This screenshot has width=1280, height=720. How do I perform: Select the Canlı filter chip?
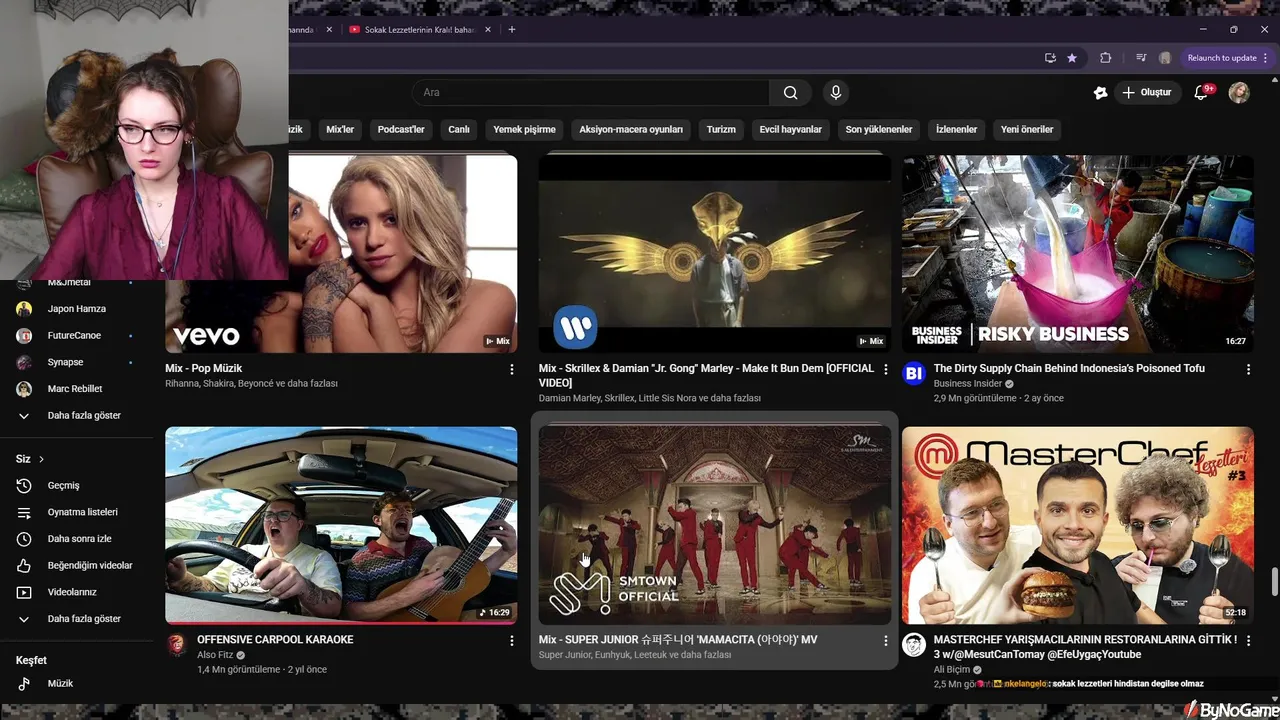pyautogui.click(x=459, y=129)
